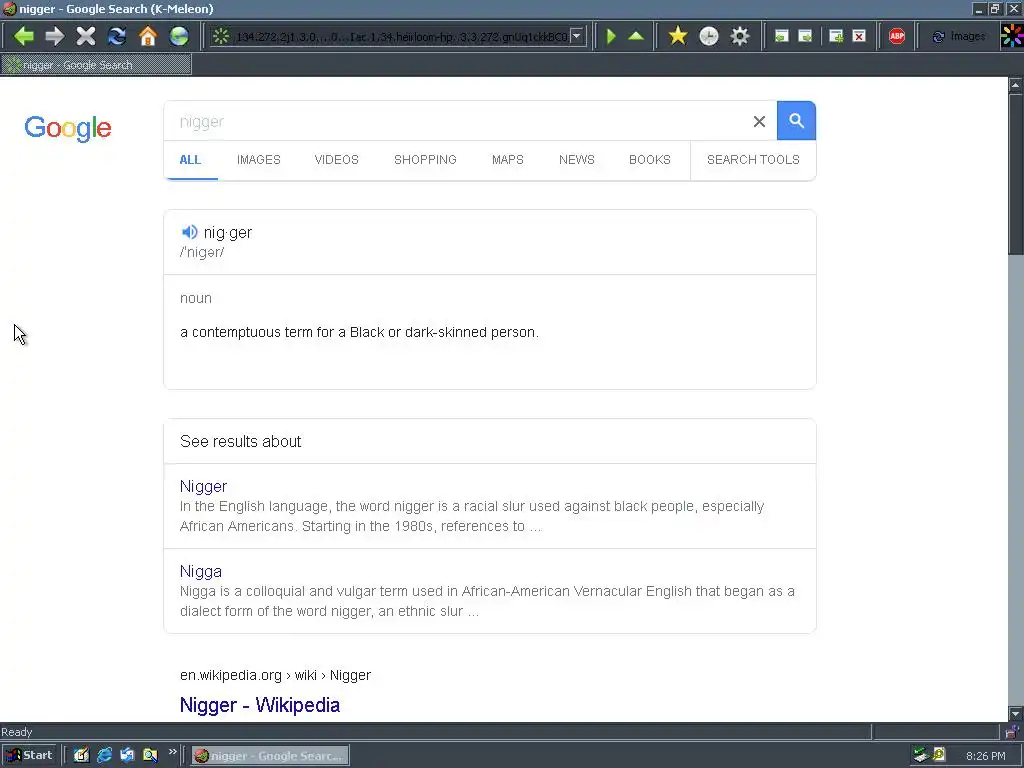
Task: Click the blue magnifier search button
Action: tap(796, 121)
